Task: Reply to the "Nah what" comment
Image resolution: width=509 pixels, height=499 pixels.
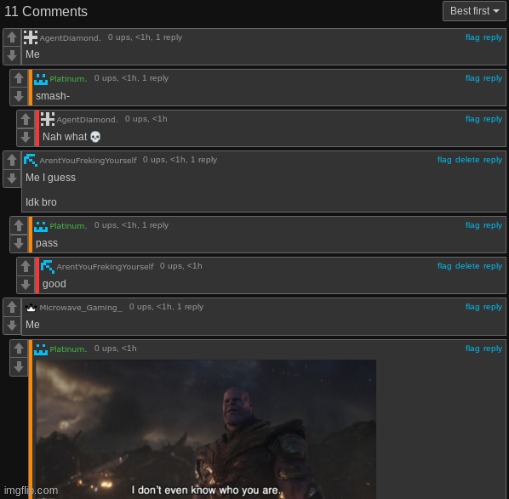Action: click(492, 119)
